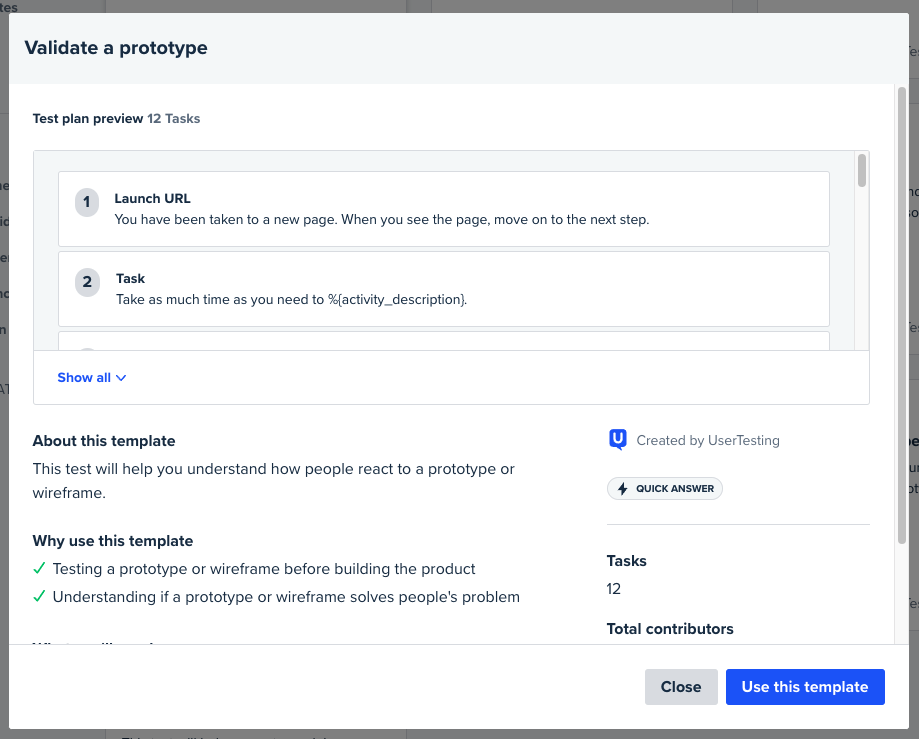Click the lightning bolt in Quick Answer badge
Viewport: 919px width, 739px height.
click(623, 489)
